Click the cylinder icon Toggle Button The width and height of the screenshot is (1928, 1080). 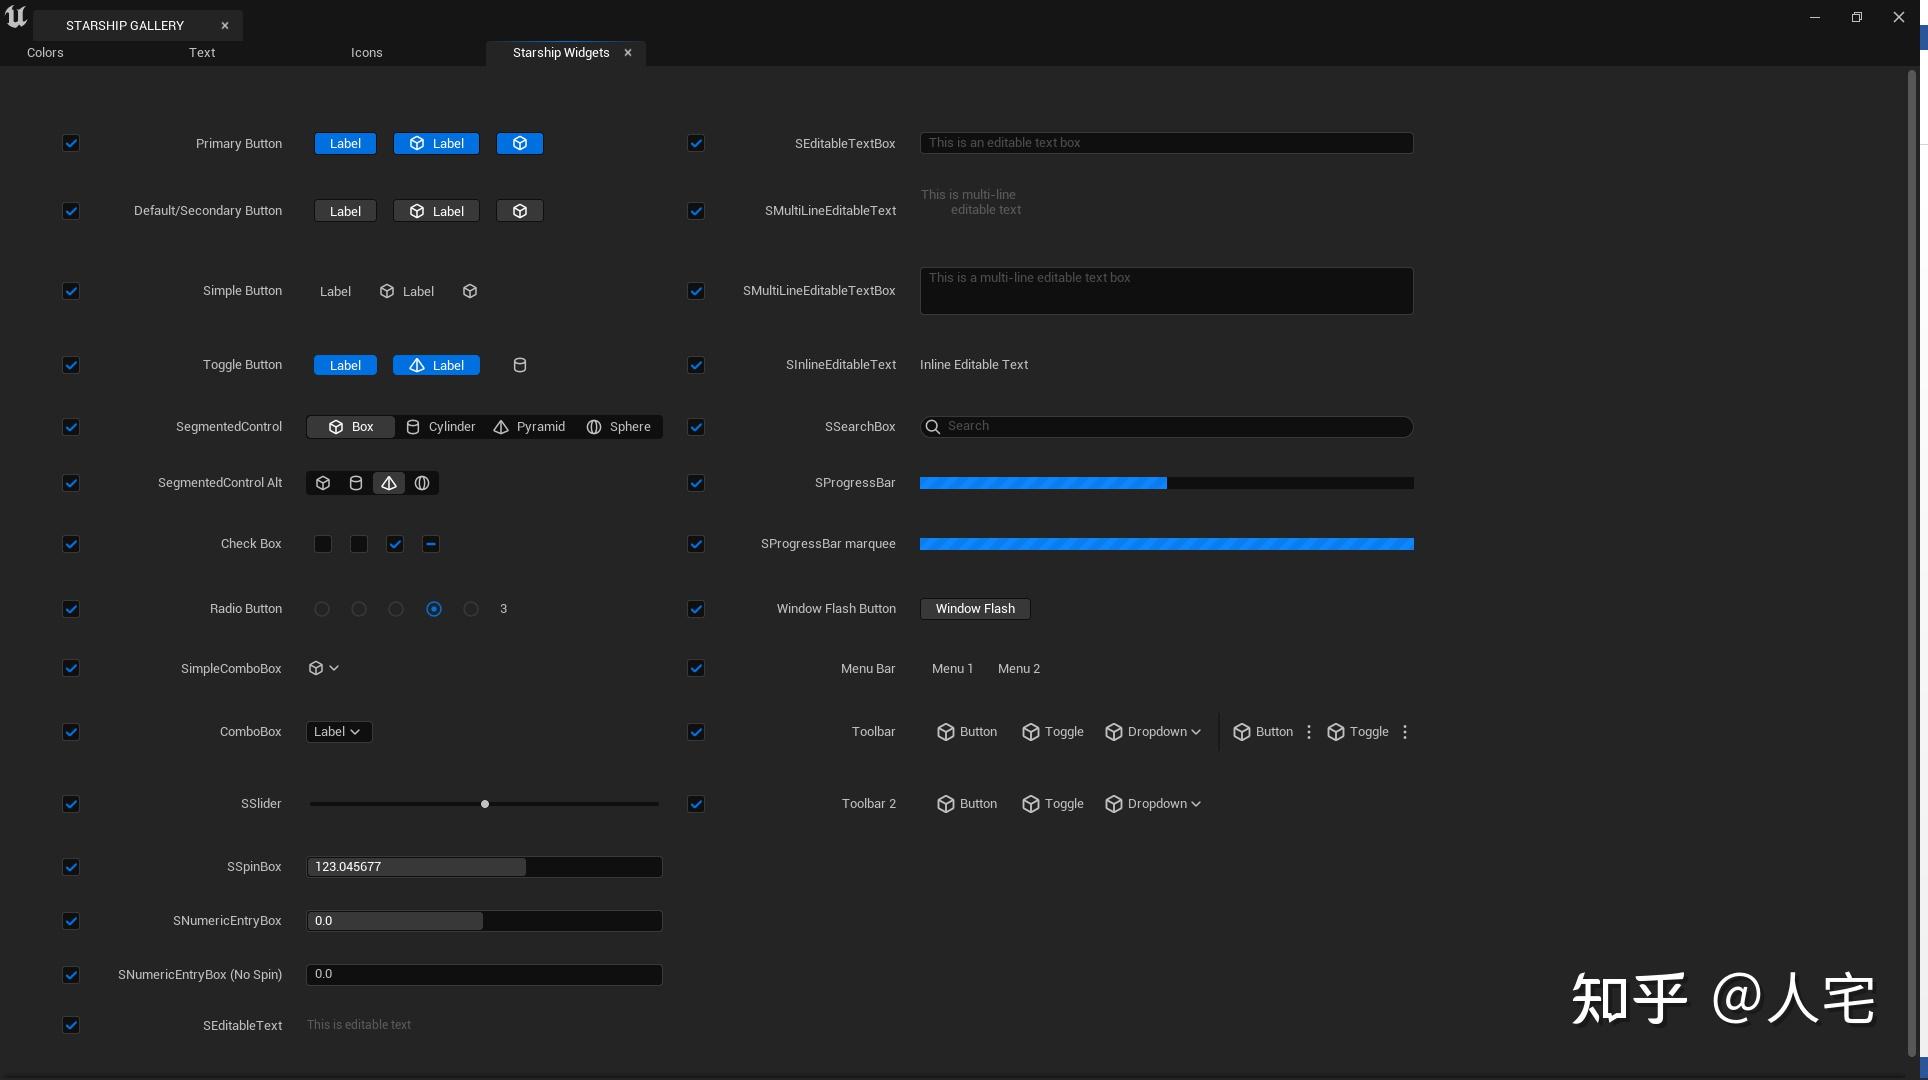(520, 365)
